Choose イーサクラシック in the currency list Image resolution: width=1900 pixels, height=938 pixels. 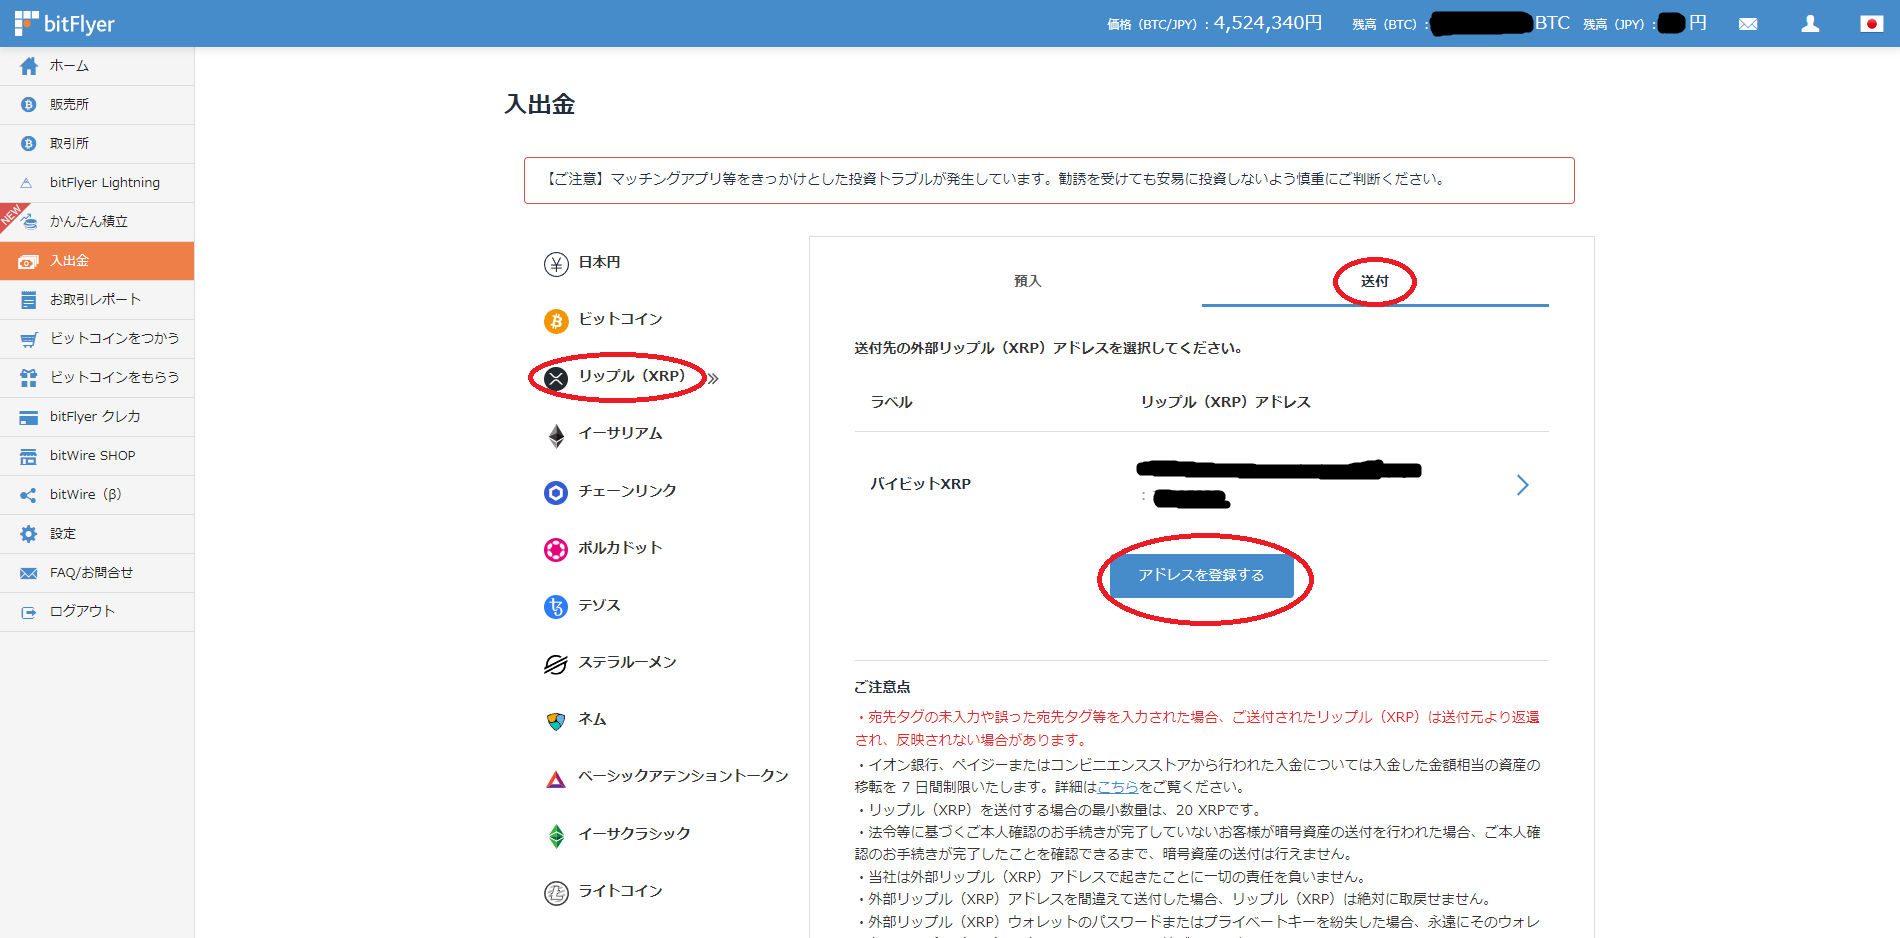click(x=635, y=834)
